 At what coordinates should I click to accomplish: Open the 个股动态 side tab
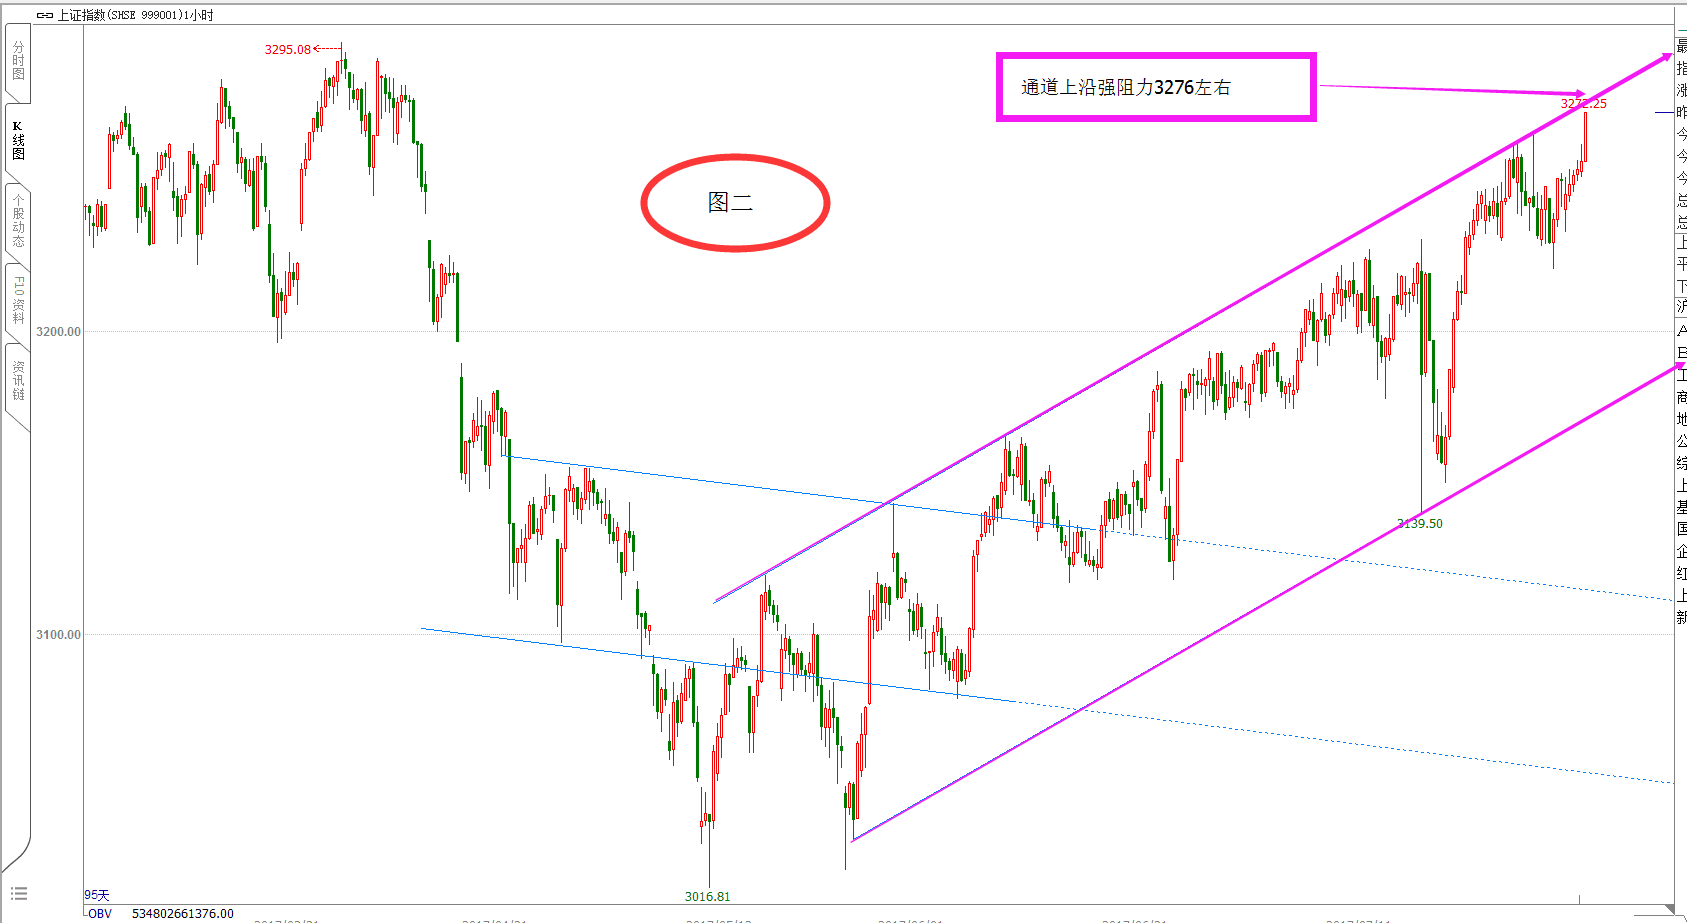coord(18,221)
